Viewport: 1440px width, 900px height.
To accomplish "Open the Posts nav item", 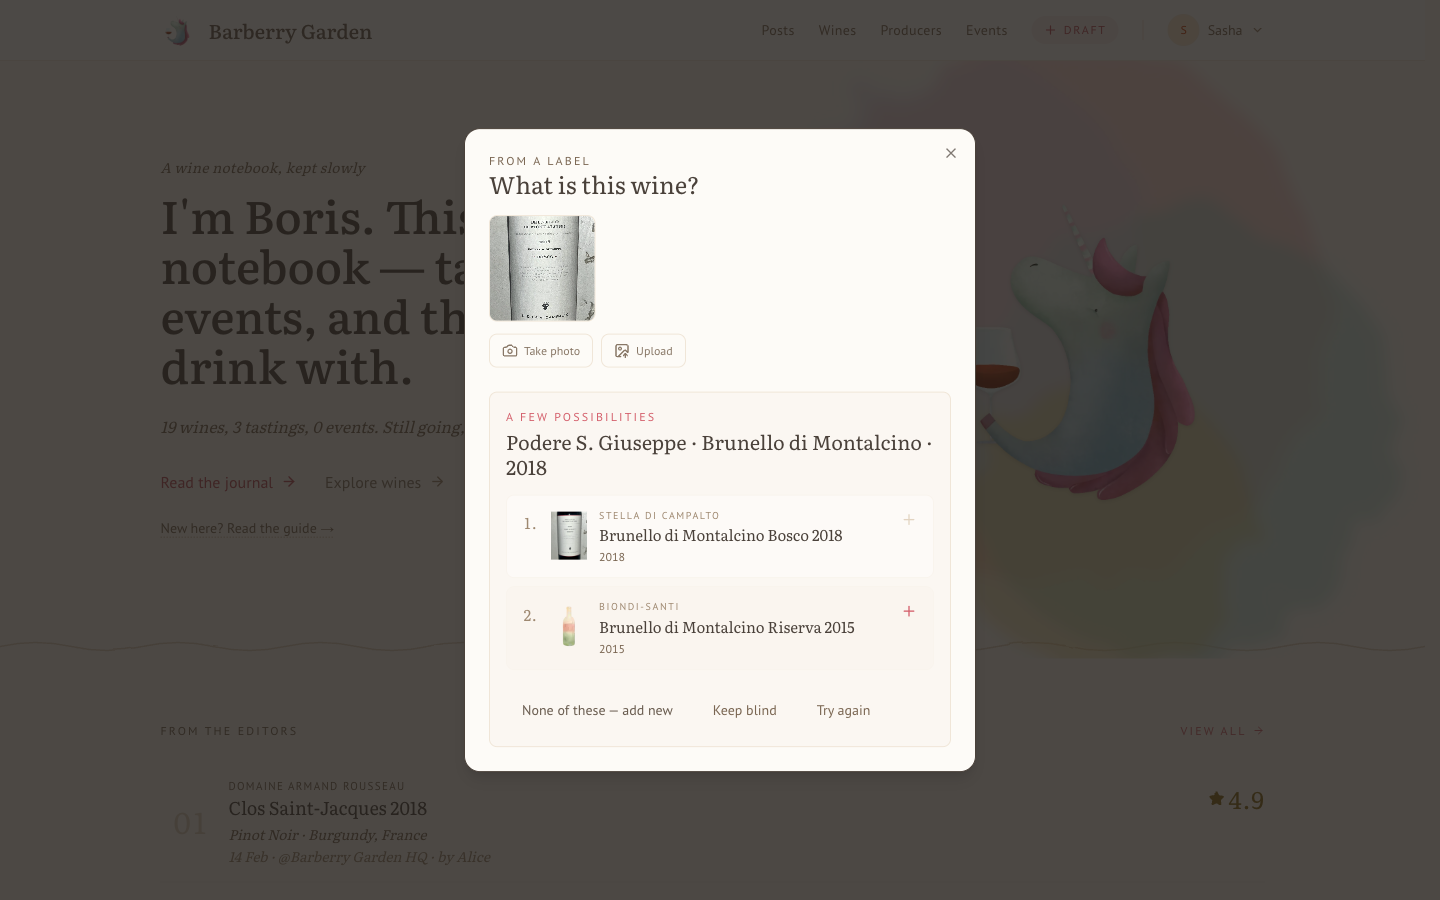I will pos(777,30).
